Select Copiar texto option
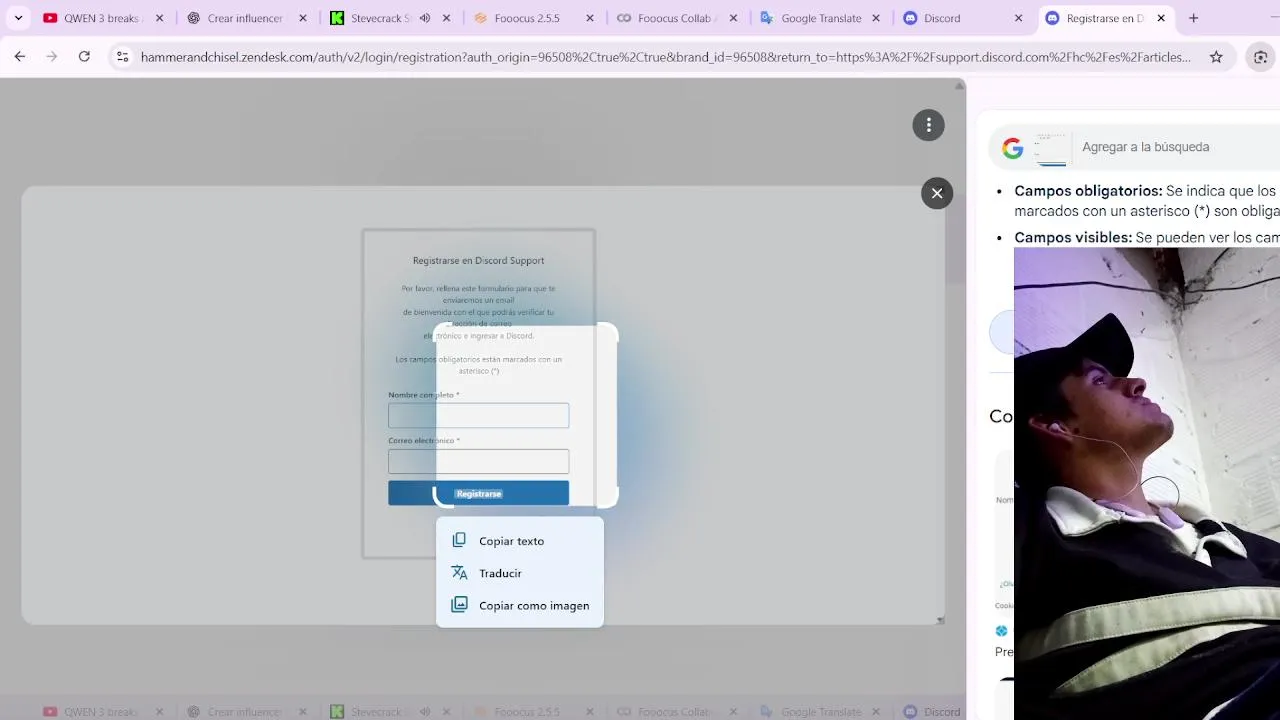 520,541
